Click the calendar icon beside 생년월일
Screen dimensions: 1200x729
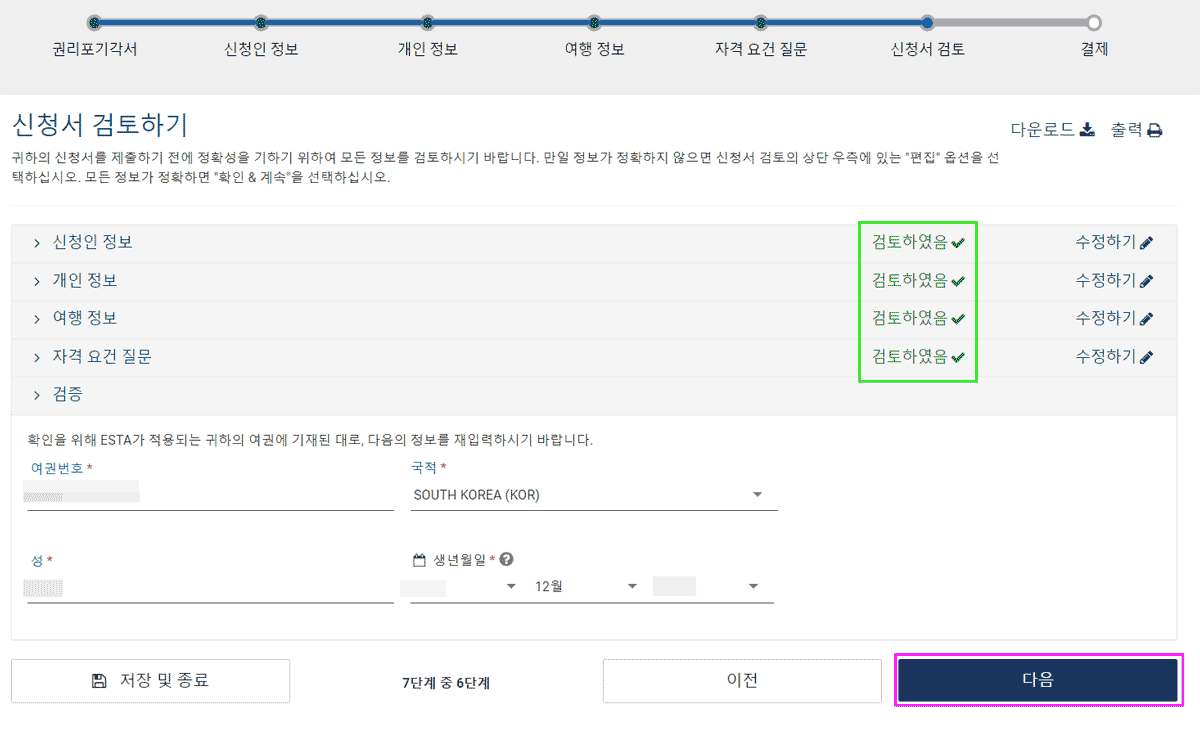(x=419, y=560)
